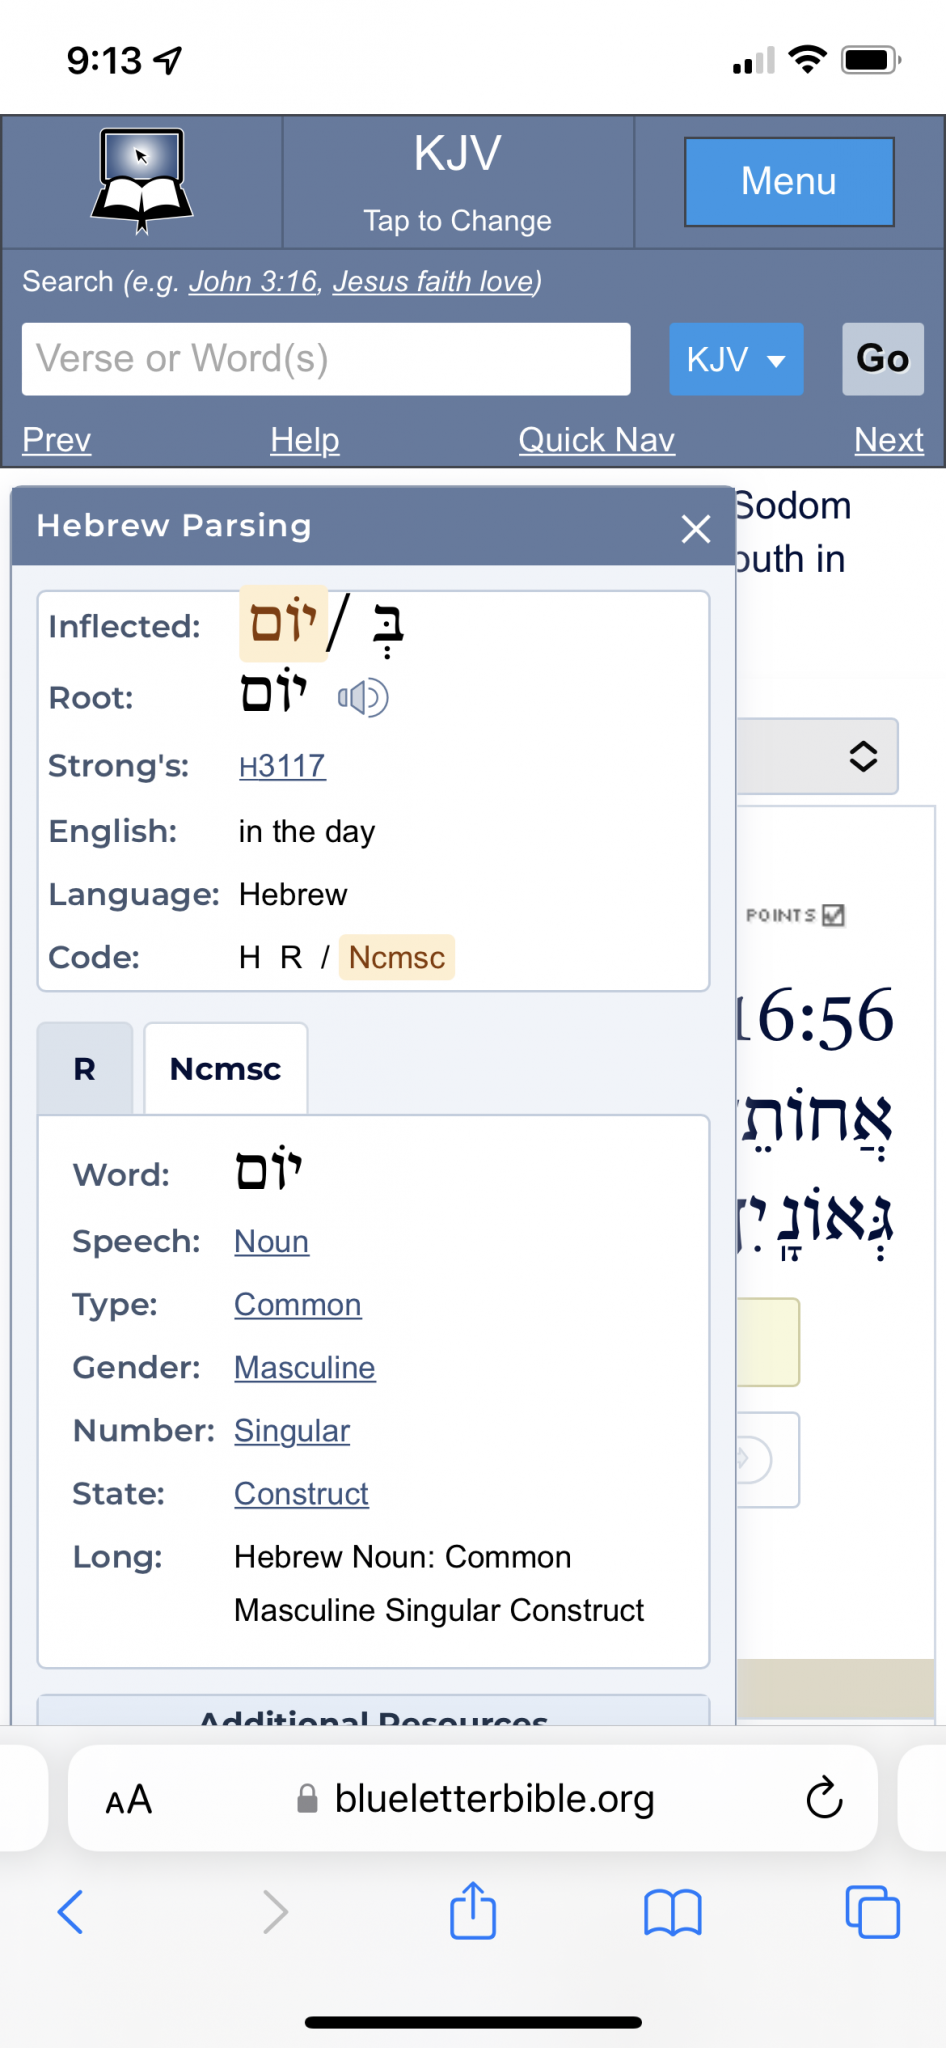Tap the Blue Letter Bible logo icon

click(142, 181)
